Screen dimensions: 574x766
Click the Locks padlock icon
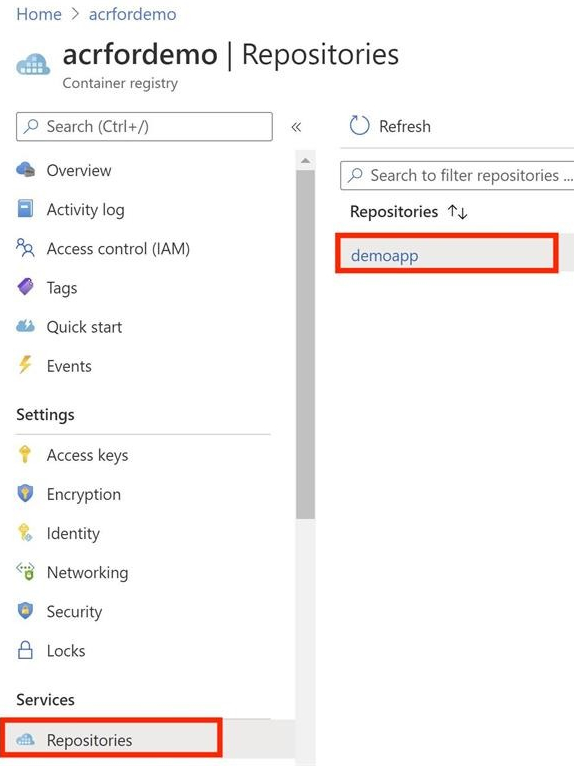[25, 650]
